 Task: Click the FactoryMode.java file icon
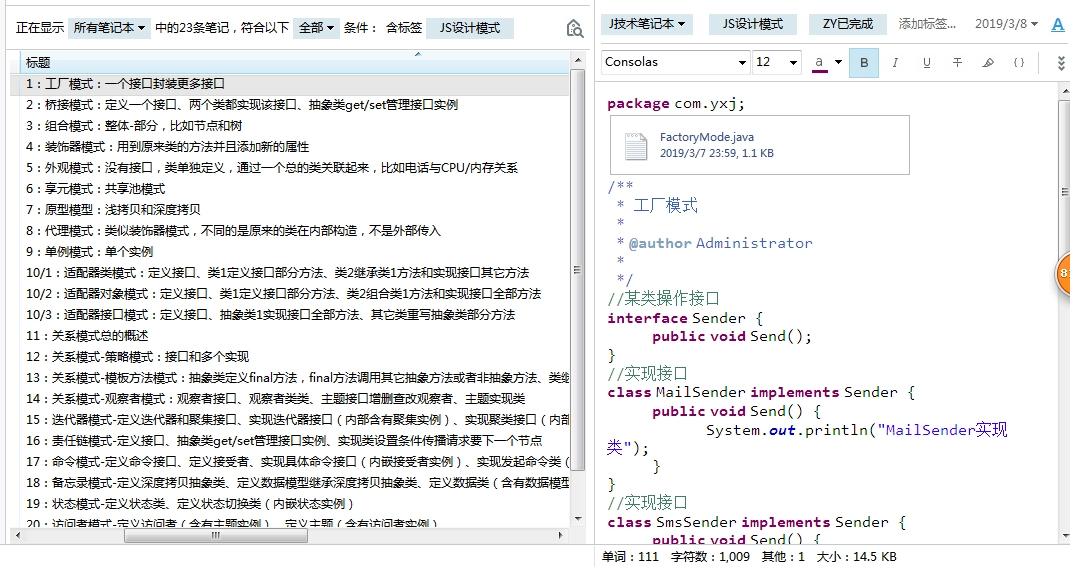coord(635,145)
